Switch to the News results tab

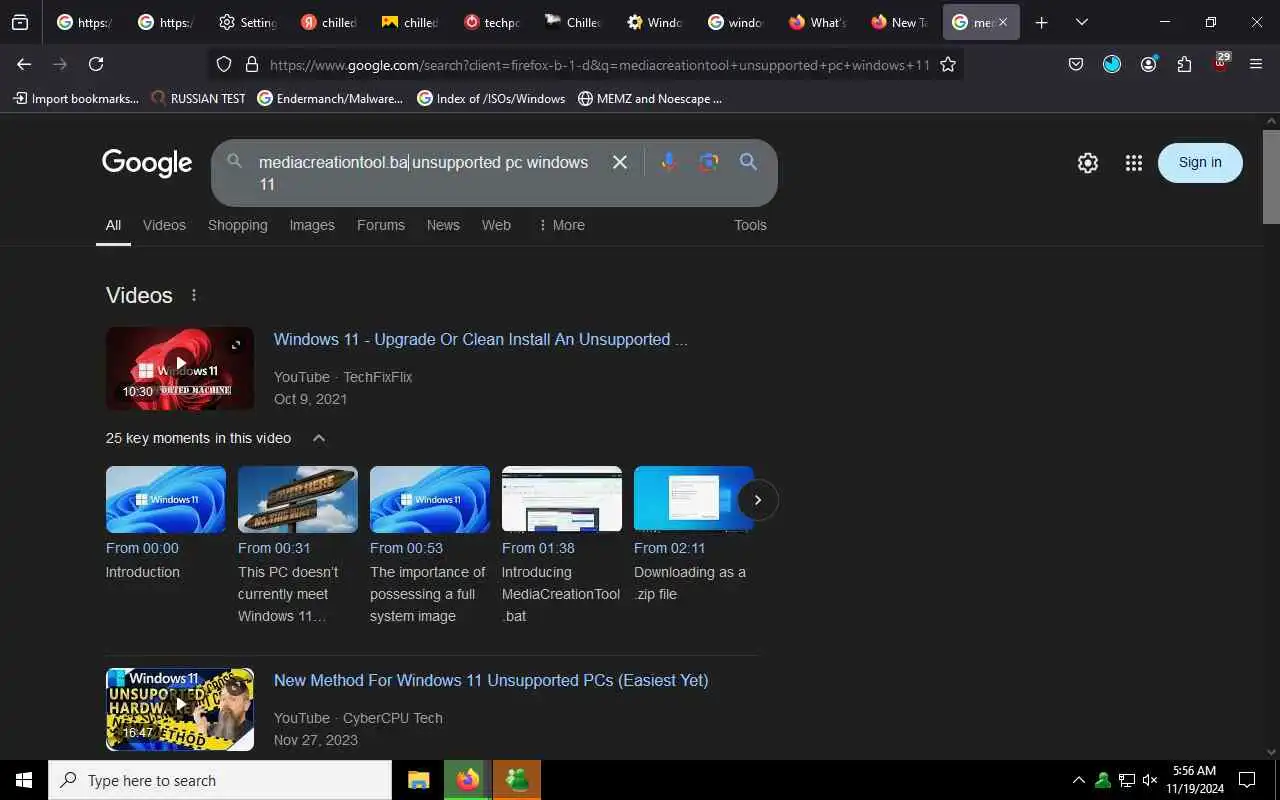pyautogui.click(x=443, y=225)
